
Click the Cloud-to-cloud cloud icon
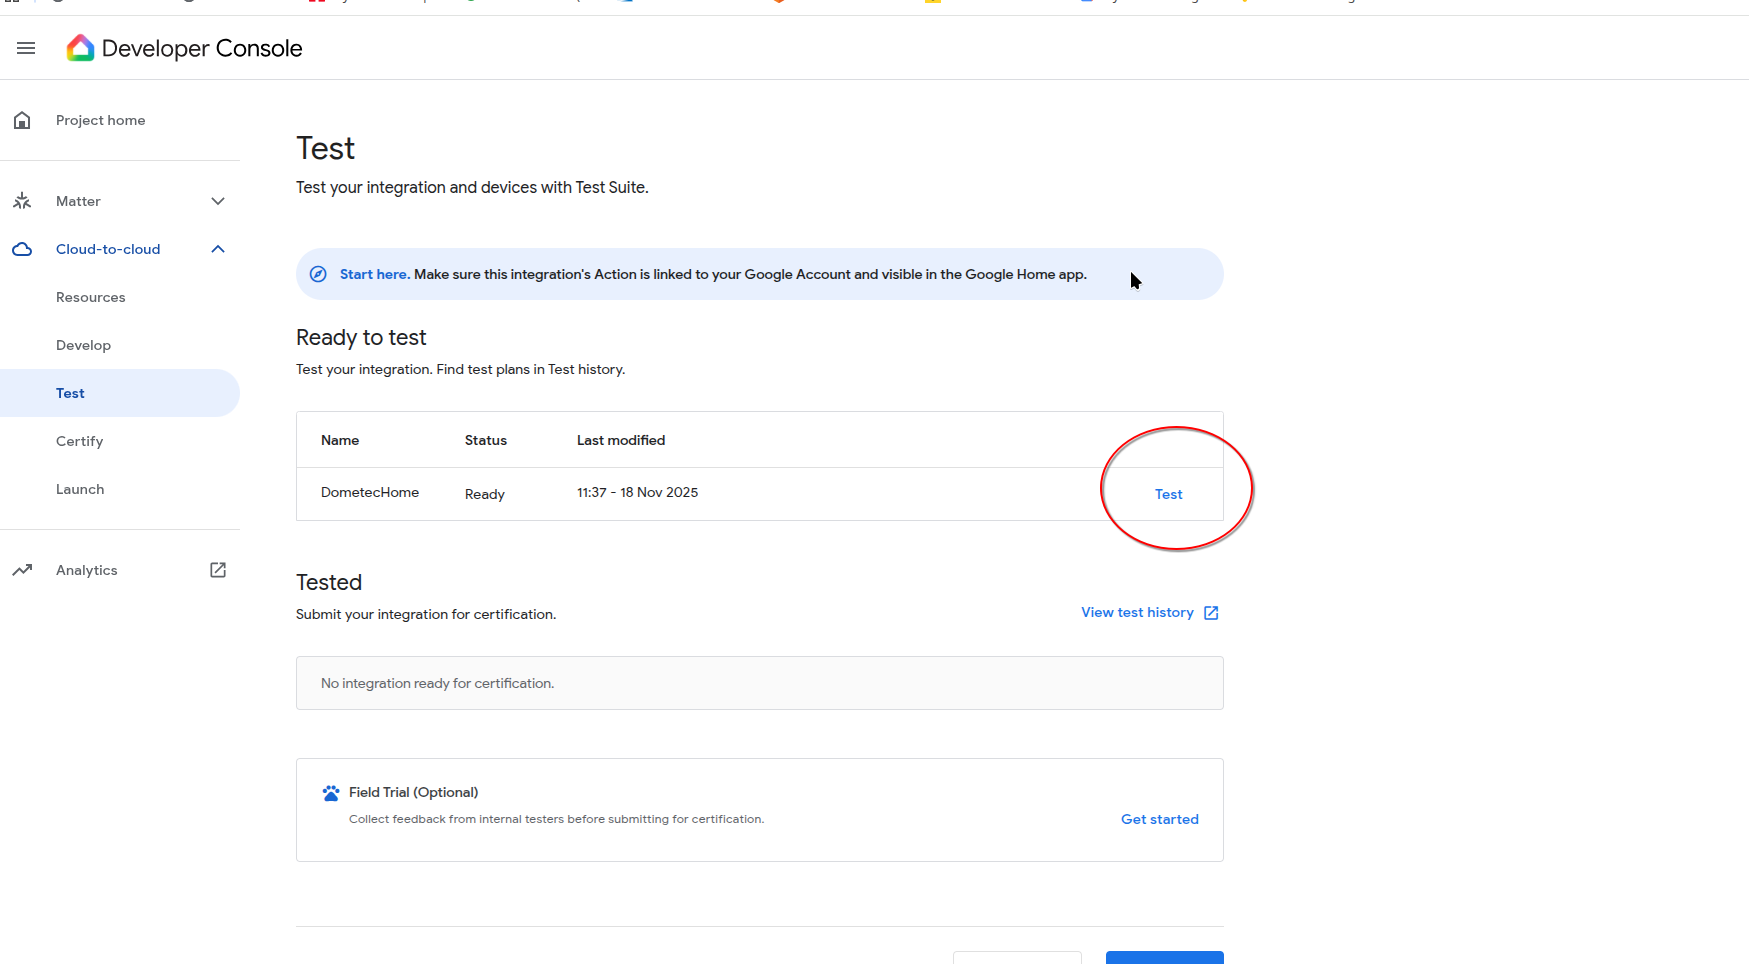22,249
